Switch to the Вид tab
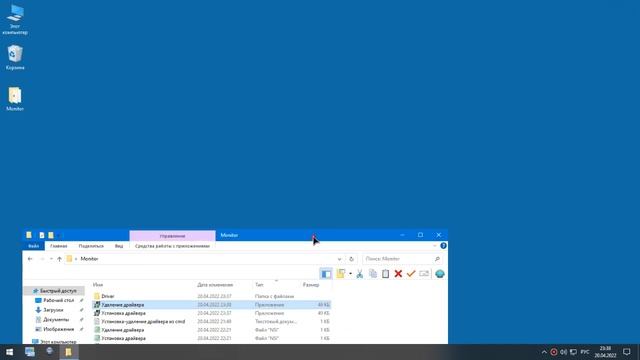The height and width of the screenshot is (360, 640). coord(119,246)
